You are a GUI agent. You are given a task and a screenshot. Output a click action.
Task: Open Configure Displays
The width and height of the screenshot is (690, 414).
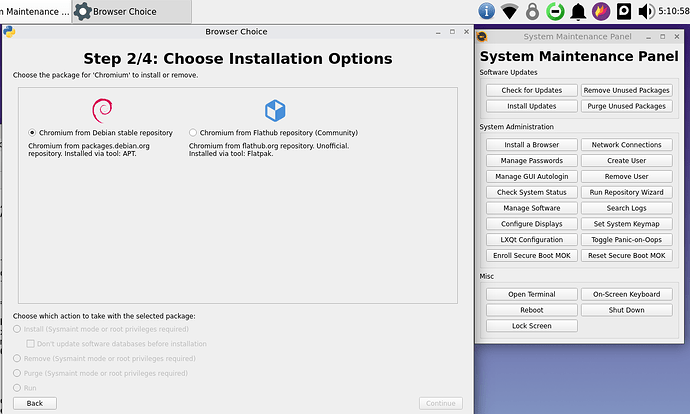click(x=532, y=224)
